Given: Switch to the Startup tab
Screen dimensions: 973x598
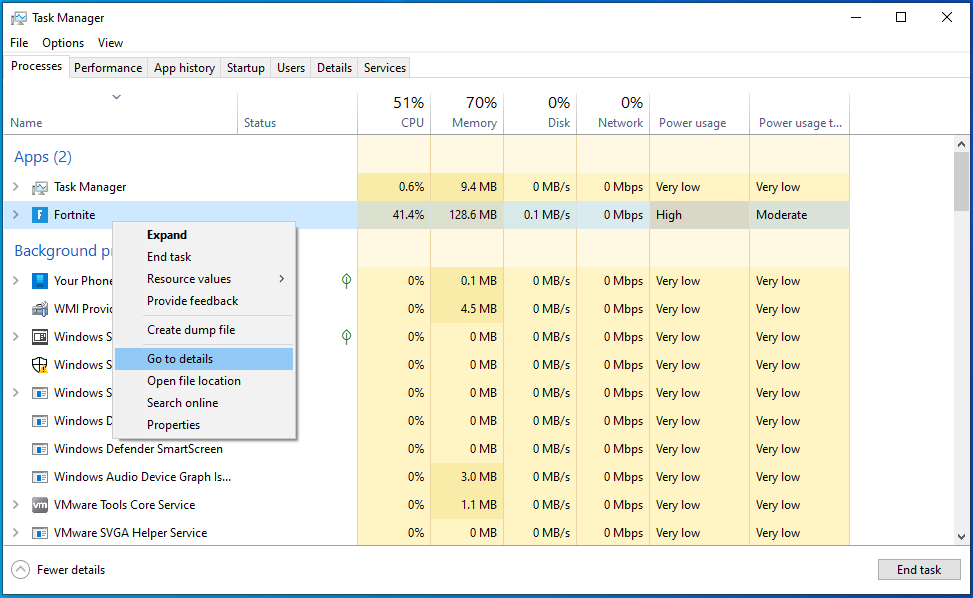Looking at the screenshot, I should (x=246, y=68).
